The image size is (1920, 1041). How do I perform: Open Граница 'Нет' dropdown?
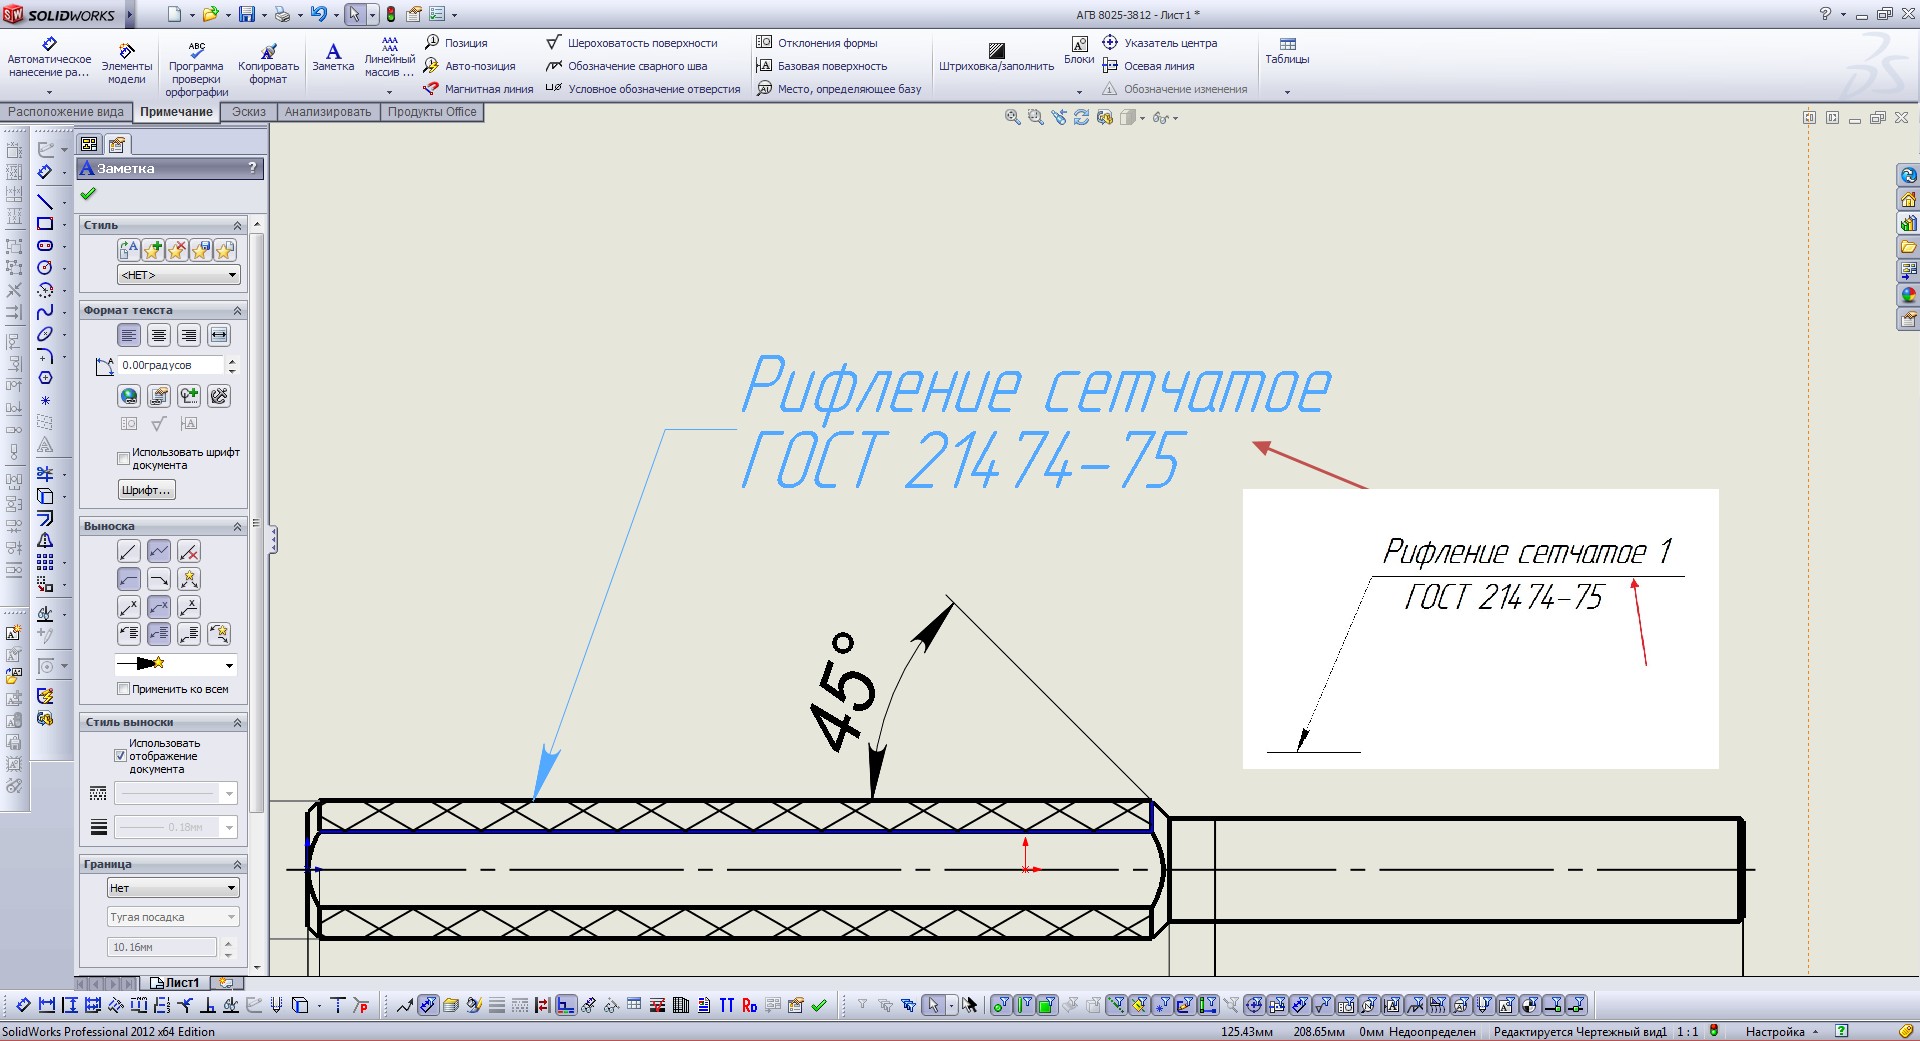point(173,888)
